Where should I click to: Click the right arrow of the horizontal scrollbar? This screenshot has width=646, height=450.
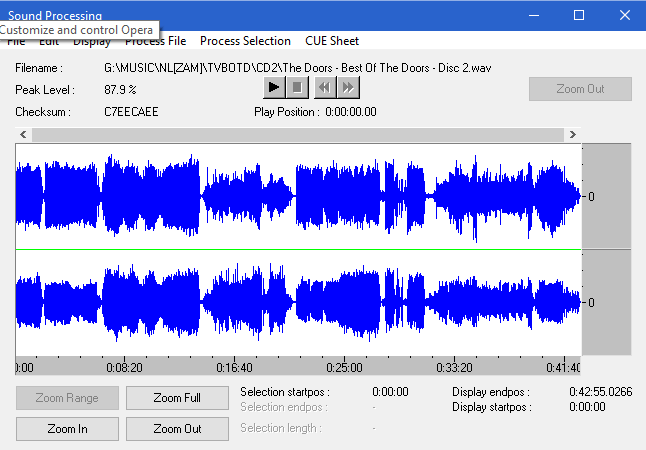click(573, 134)
